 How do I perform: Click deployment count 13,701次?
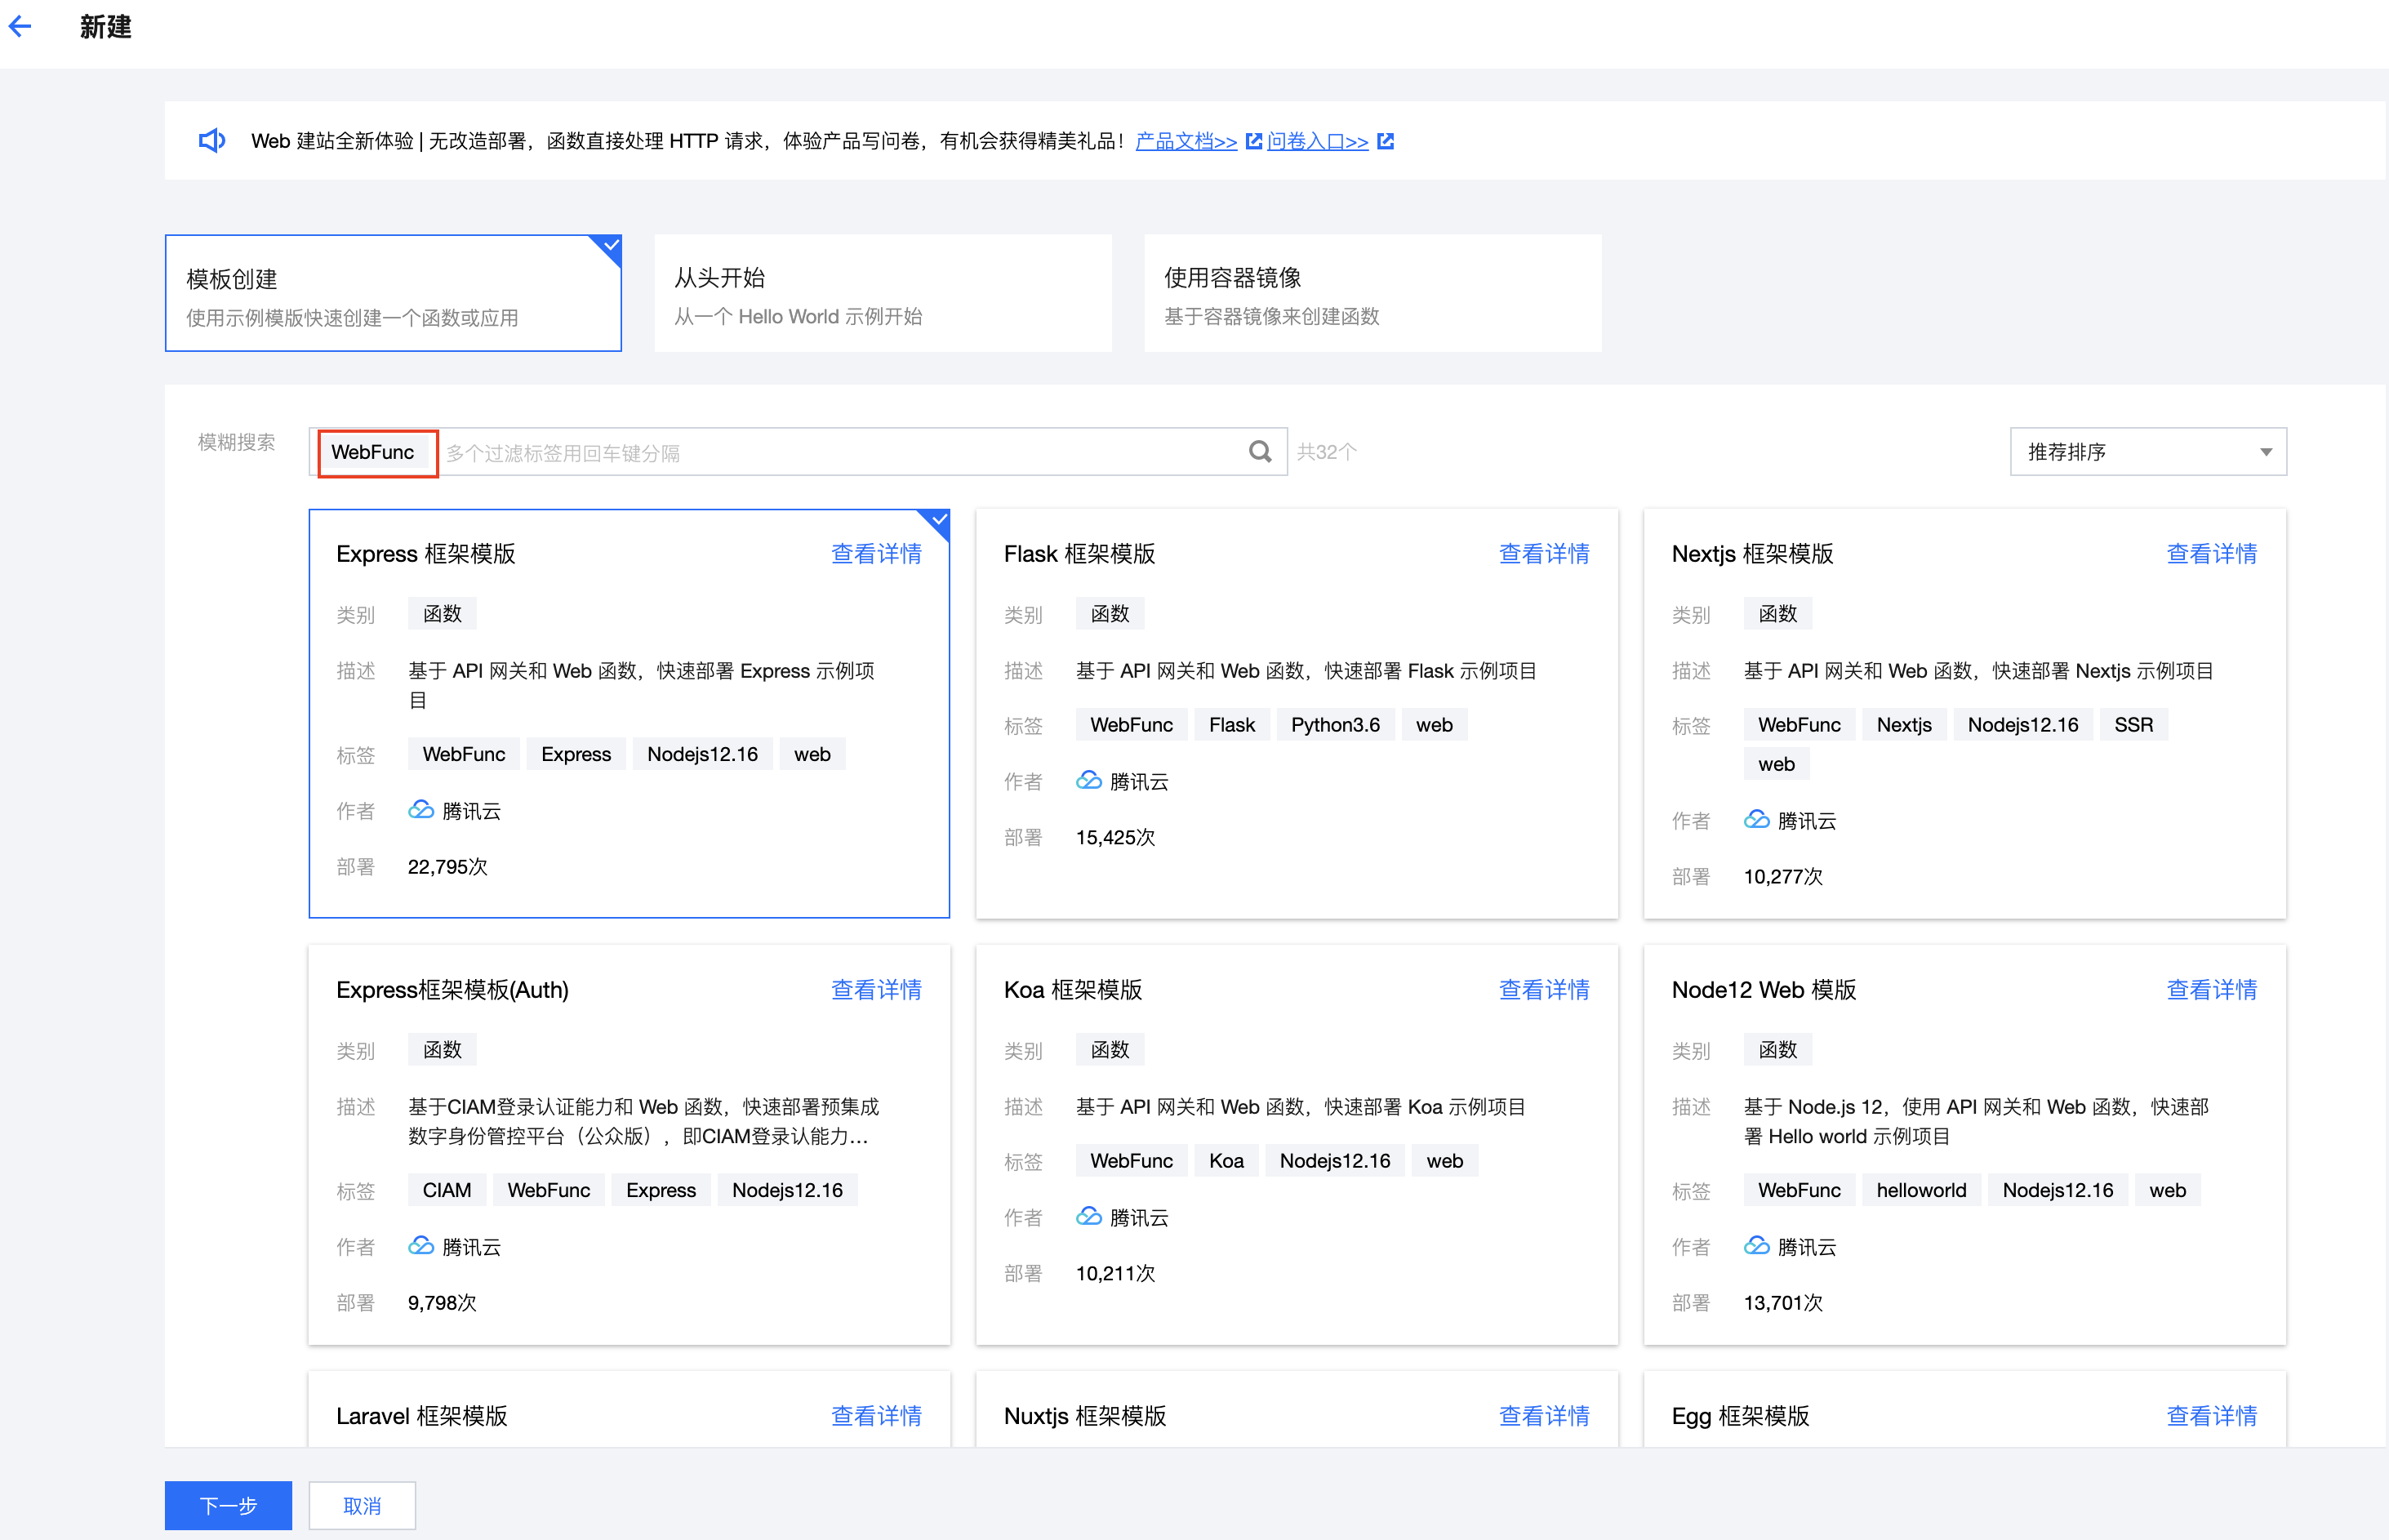click(x=1783, y=1303)
